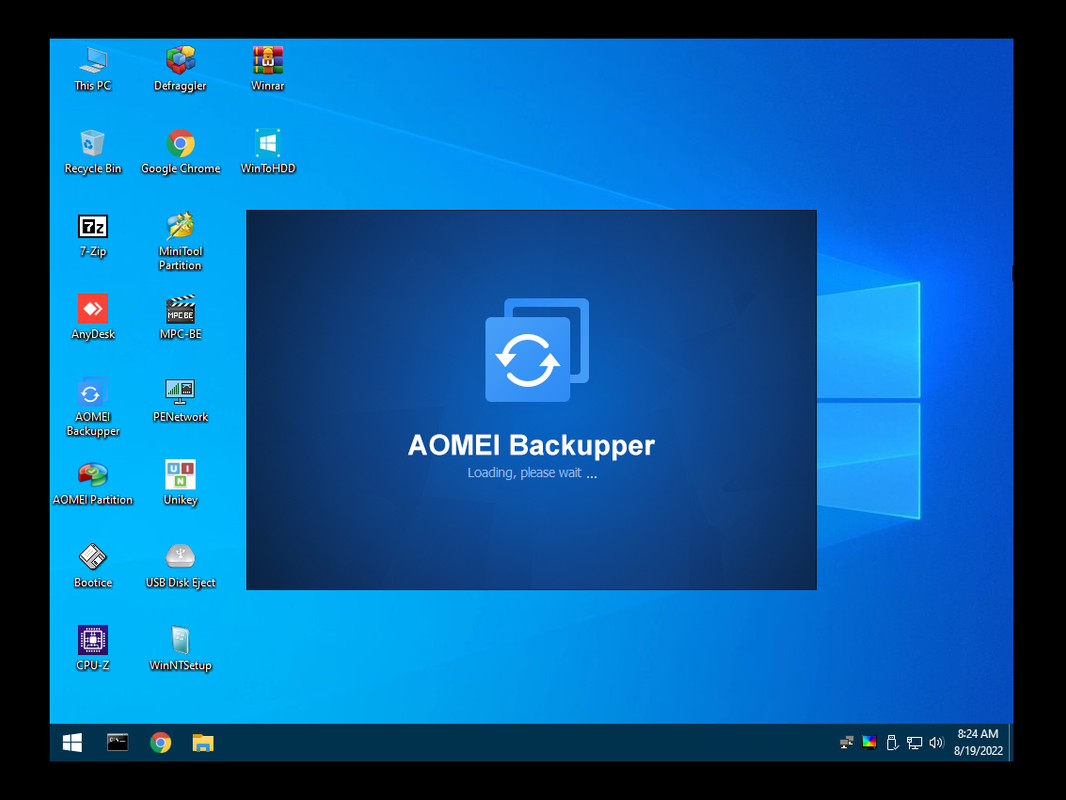This screenshot has width=1066, height=800.
Task: Launch Bootice desktop shortcut
Action: coord(92,566)
